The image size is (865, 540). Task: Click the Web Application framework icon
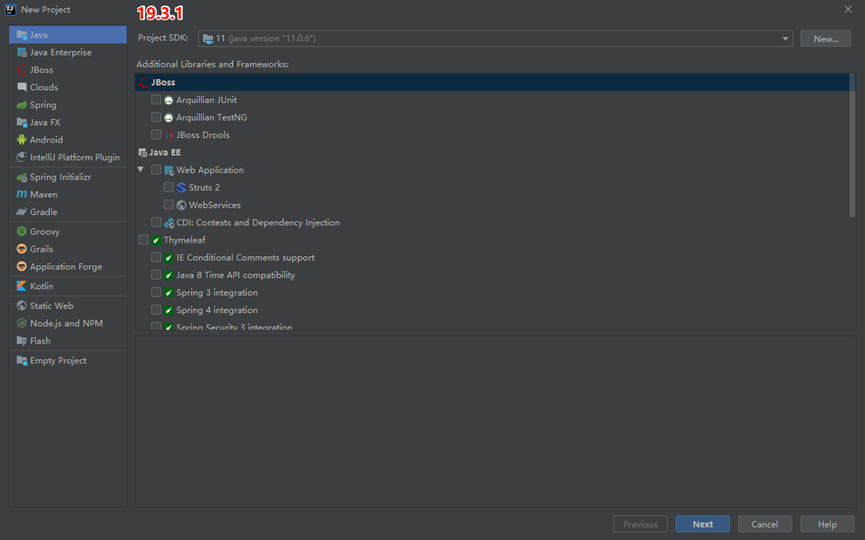169,170
